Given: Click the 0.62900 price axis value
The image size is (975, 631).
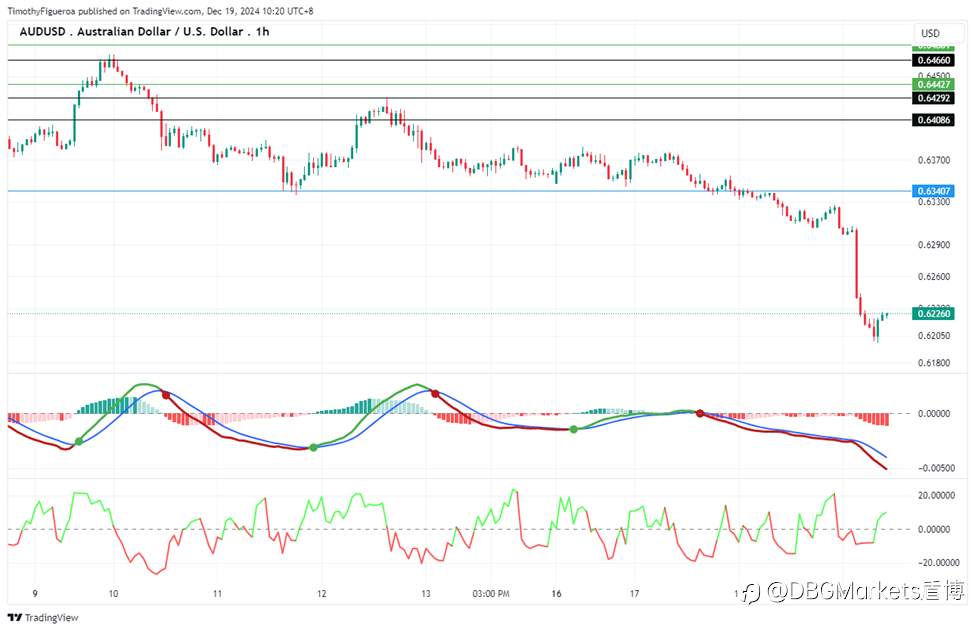Looking at the screenshot, I should [x=934, y=244].
